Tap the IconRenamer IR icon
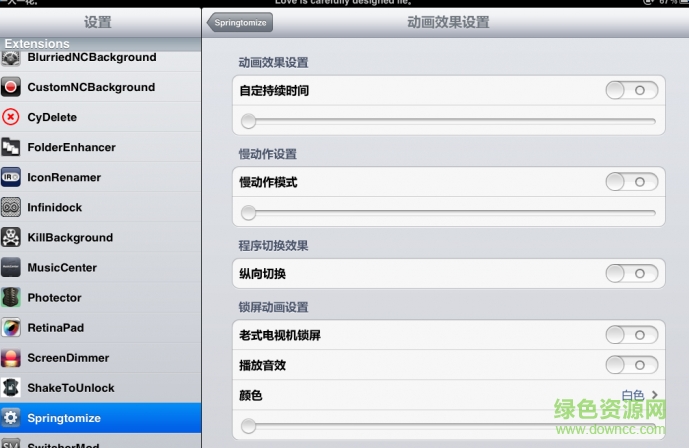Screen dimensions: 689x448 tap(11, 177)
